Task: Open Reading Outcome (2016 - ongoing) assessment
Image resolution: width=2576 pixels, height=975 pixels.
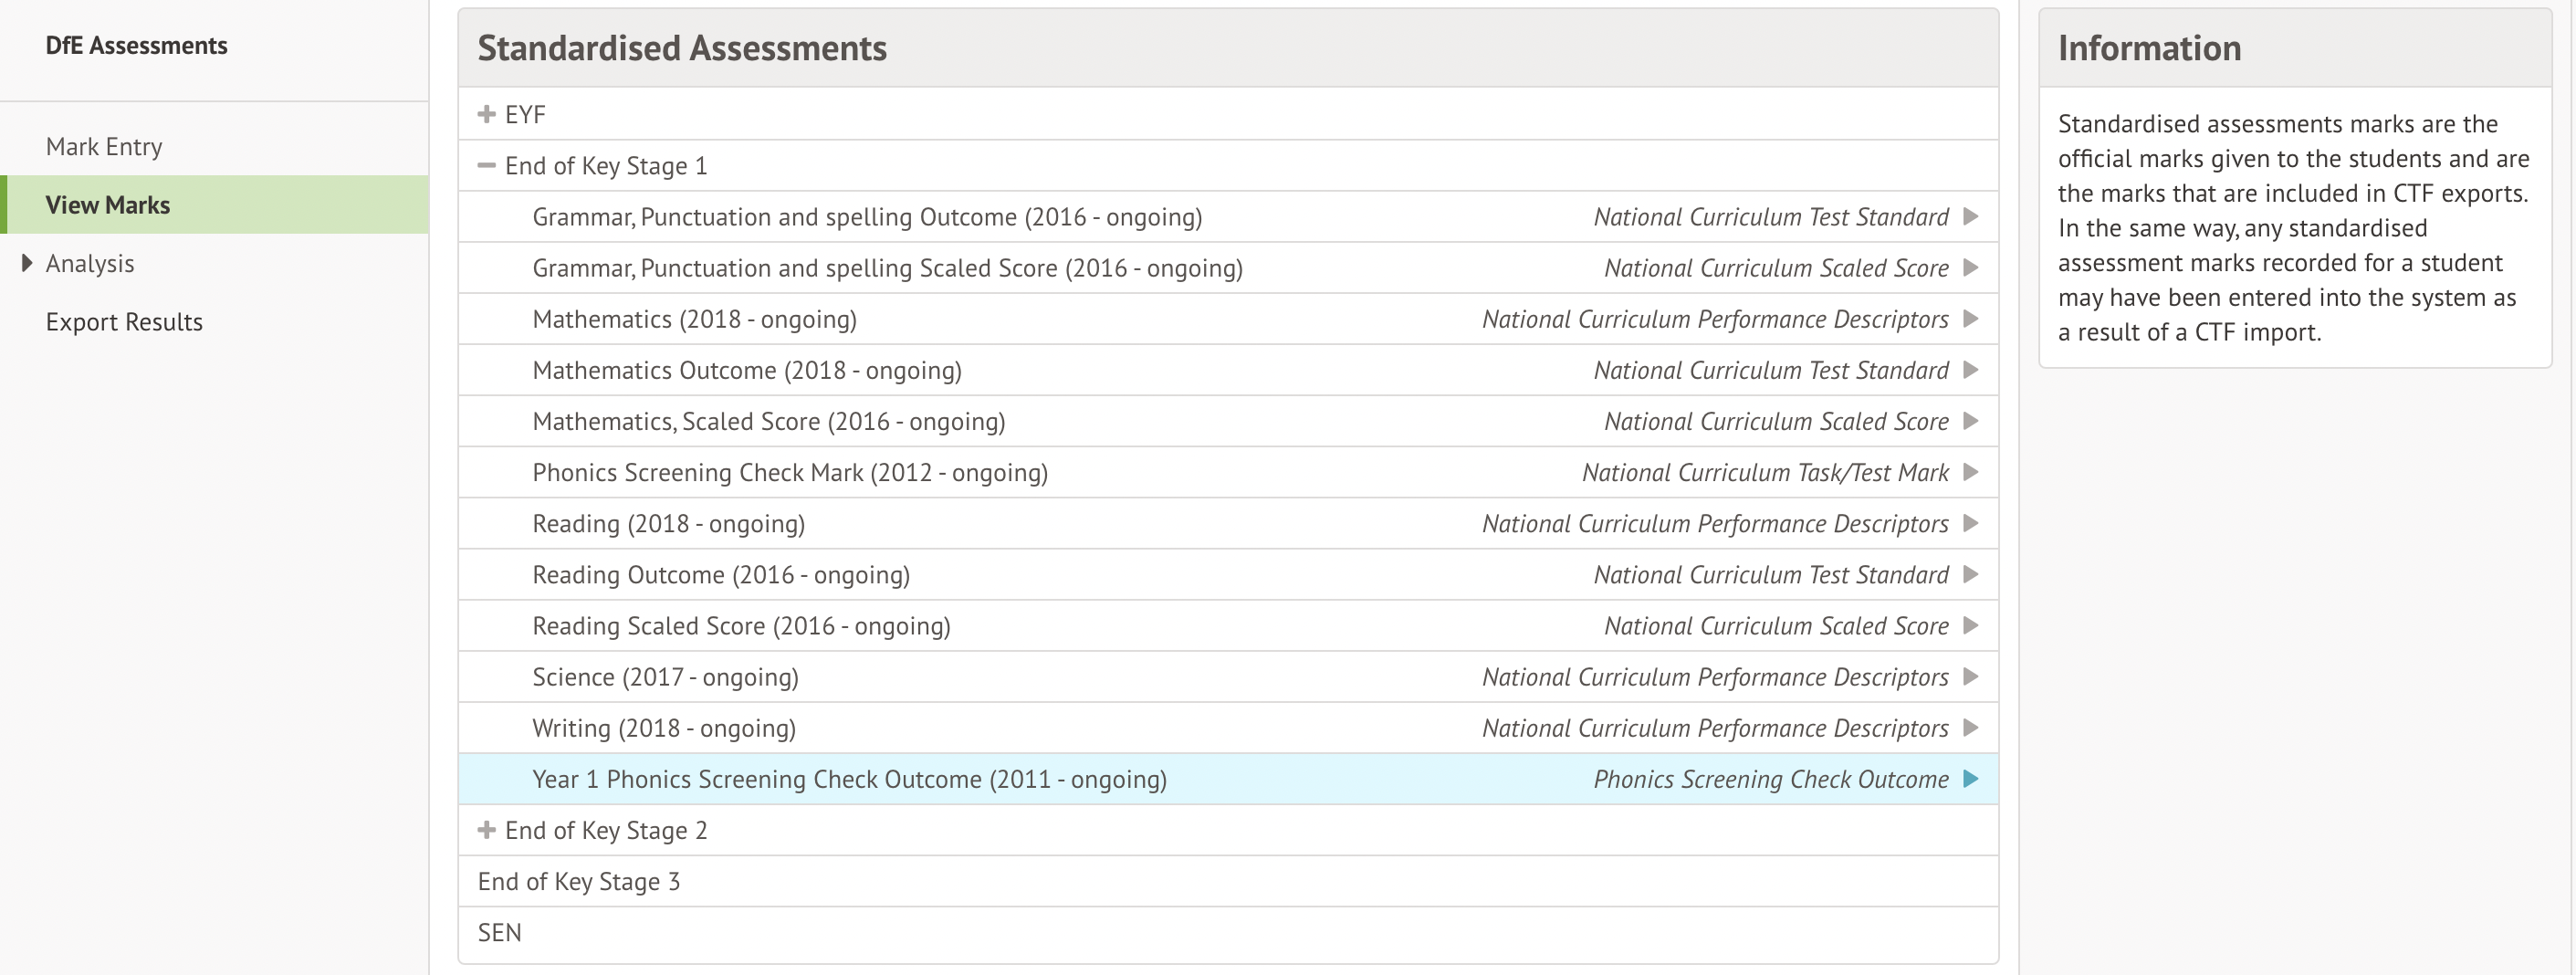Action: 721,575
